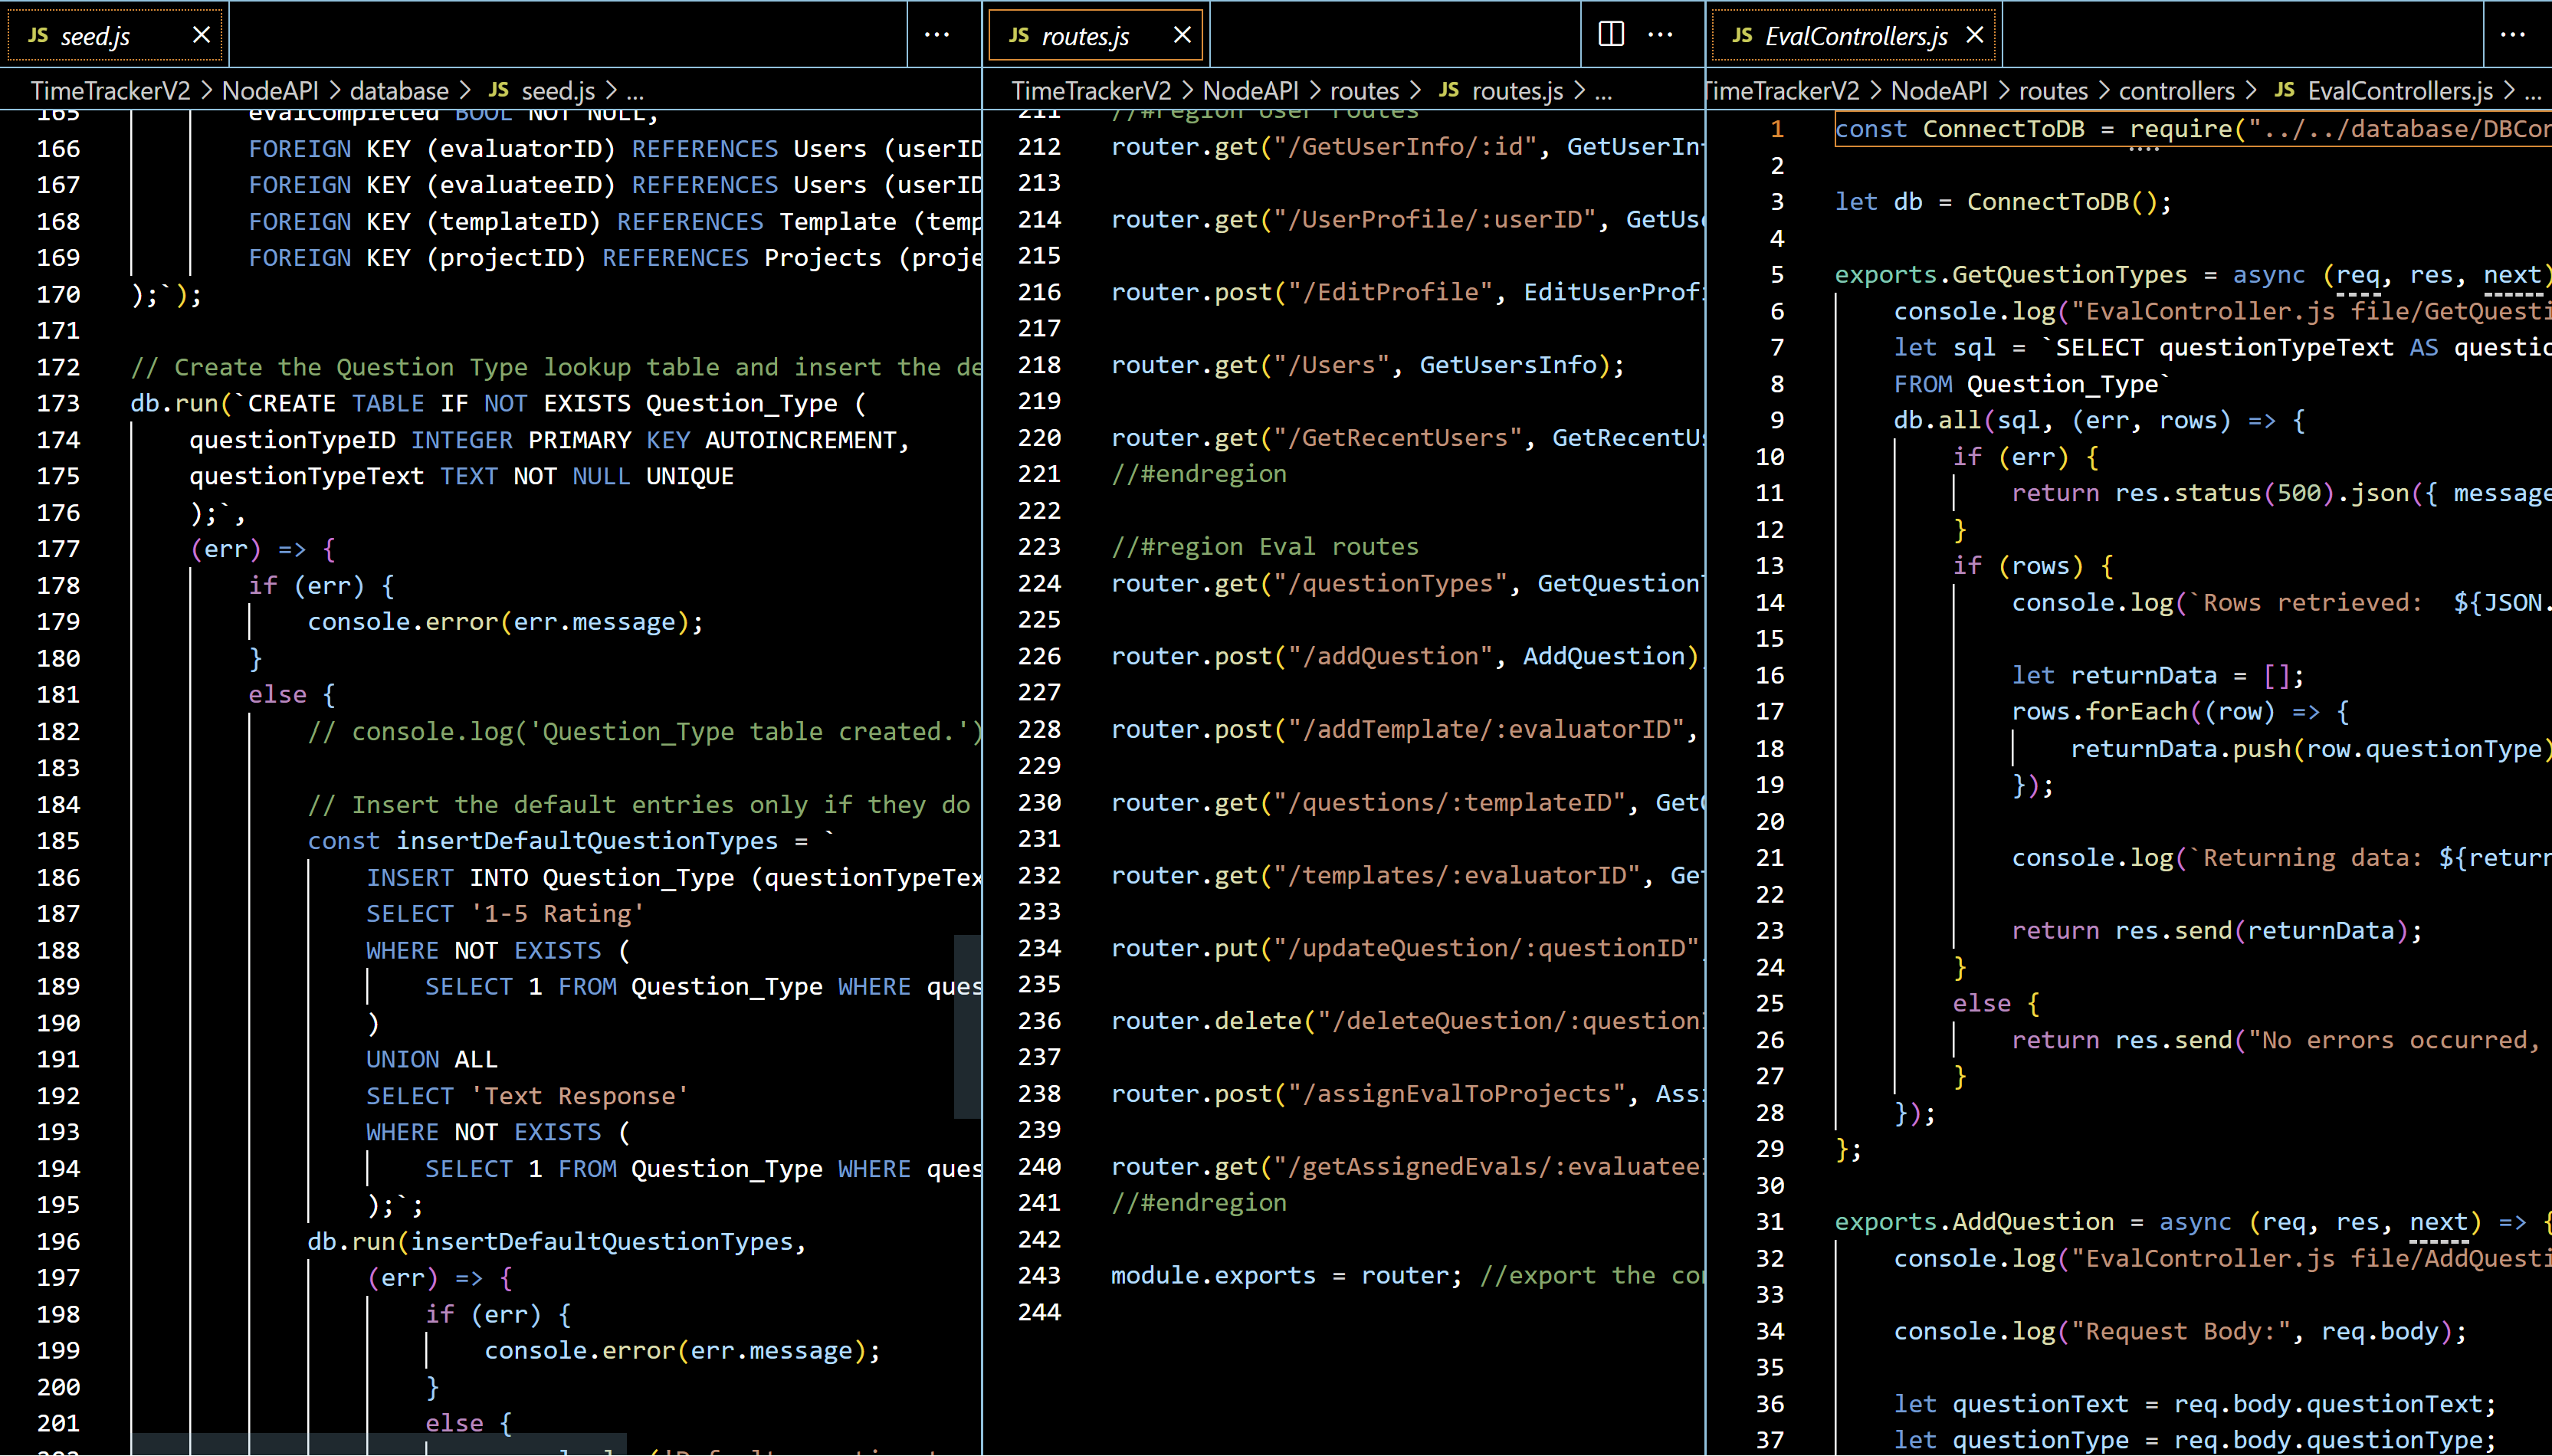2552x1456 pixels.
Task: Click 'SELECT '1-5 Rating'' line in seed.js
Action: coord(505,914)
